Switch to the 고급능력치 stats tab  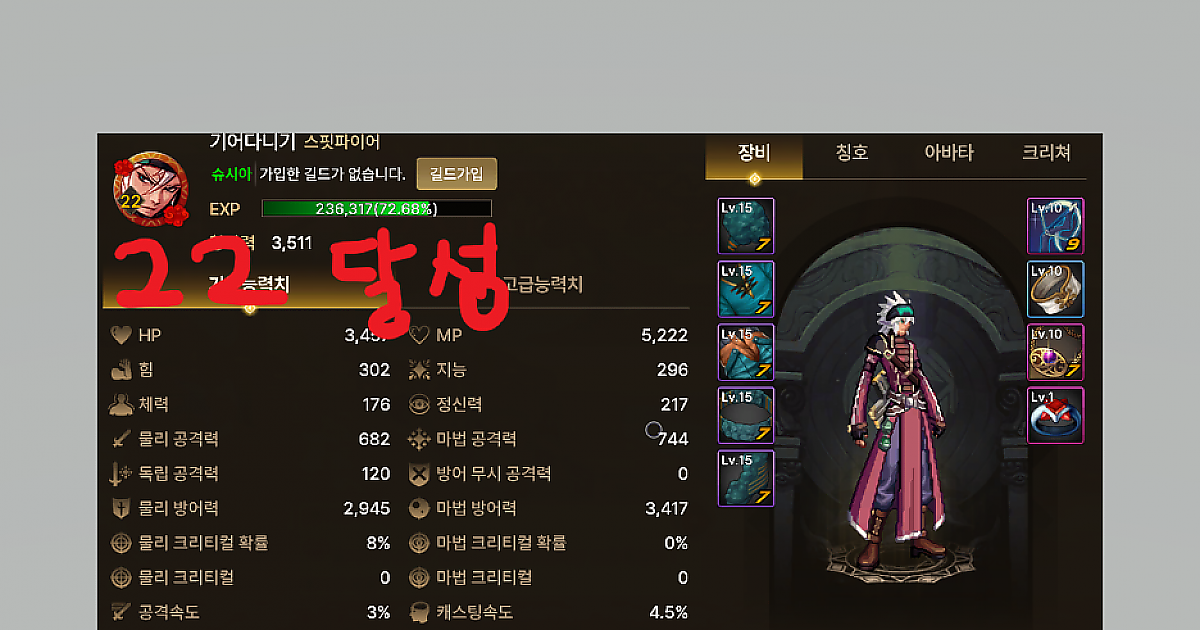[x=543, y=285]
